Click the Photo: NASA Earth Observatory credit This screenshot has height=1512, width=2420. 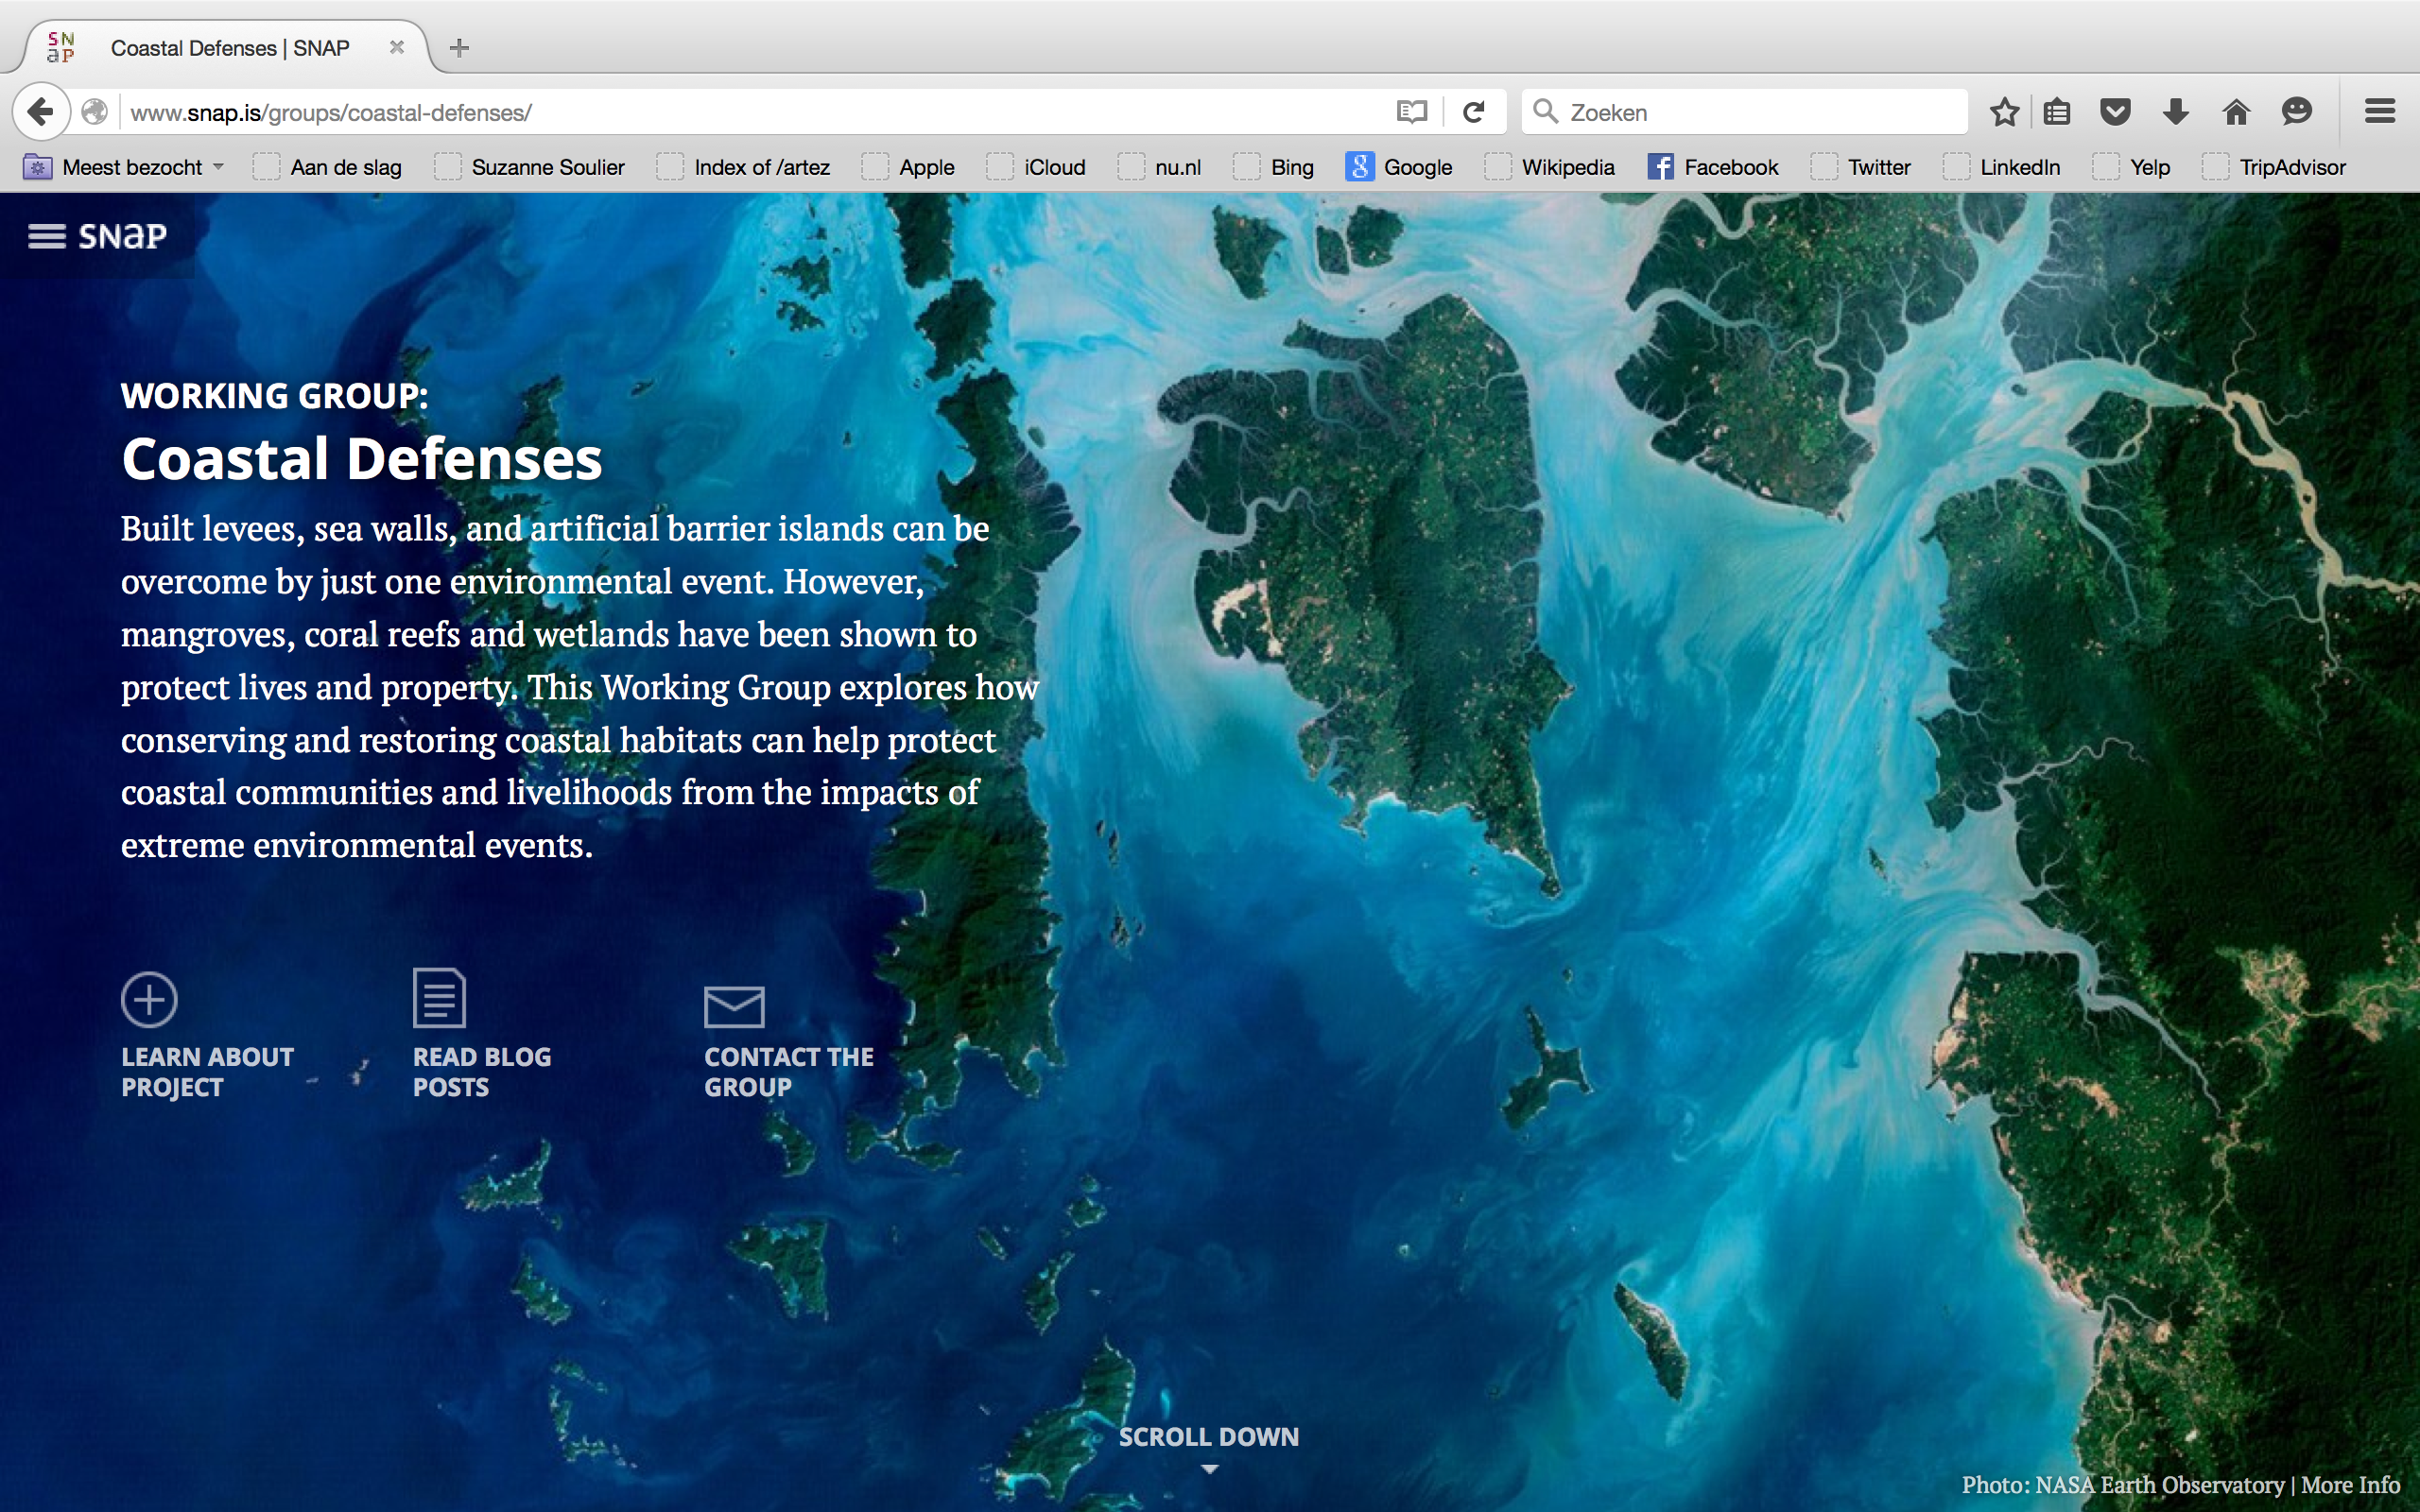tap(2123, 1485)
